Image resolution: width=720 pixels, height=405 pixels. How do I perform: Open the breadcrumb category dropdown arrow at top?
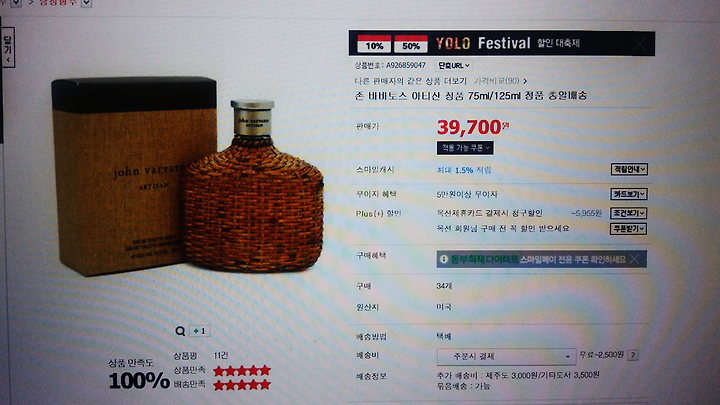pos(86,3)
